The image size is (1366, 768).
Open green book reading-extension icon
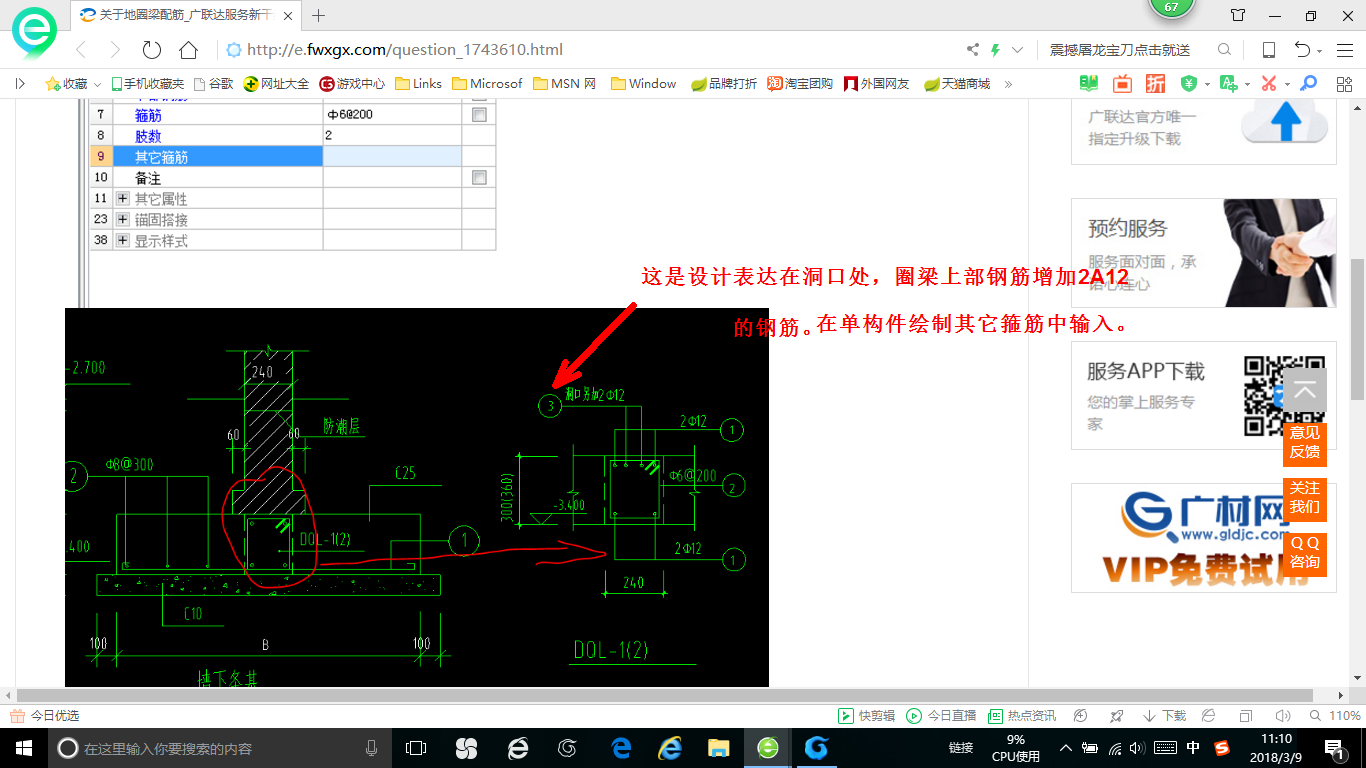point(1088,84)
